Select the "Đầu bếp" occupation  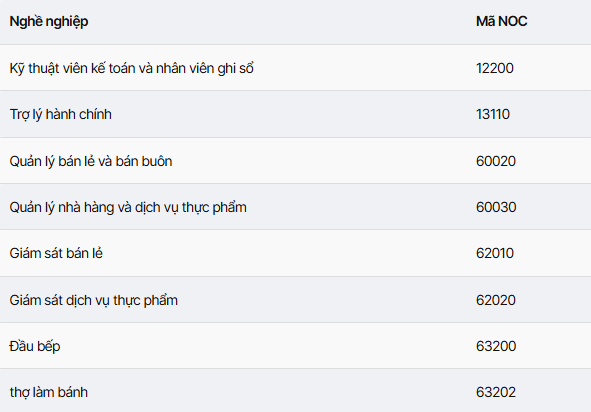tap(35, 346)
